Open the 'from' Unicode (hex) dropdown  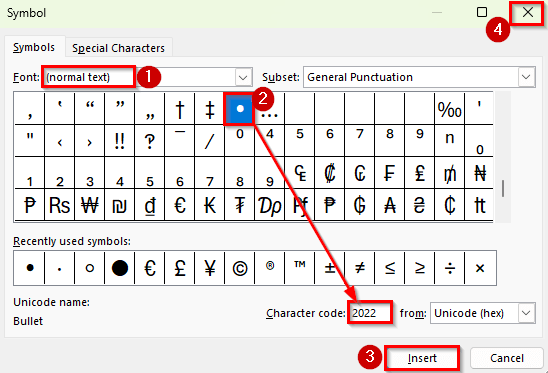(526, 313)
